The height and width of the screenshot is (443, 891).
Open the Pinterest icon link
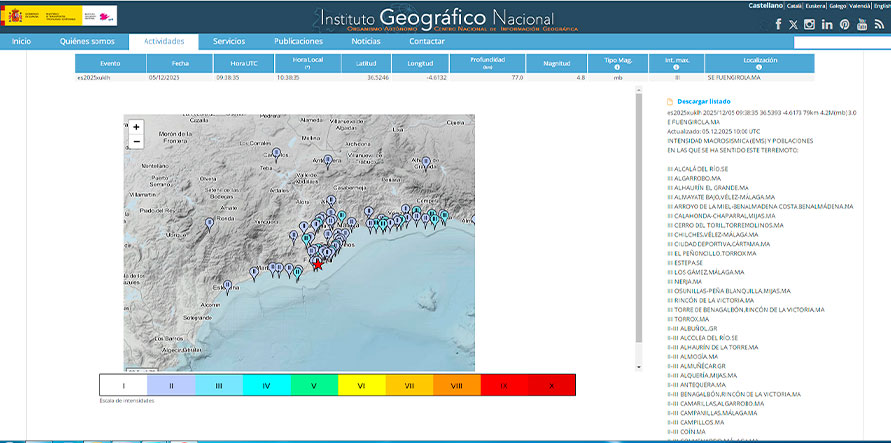tap(844, 24)
